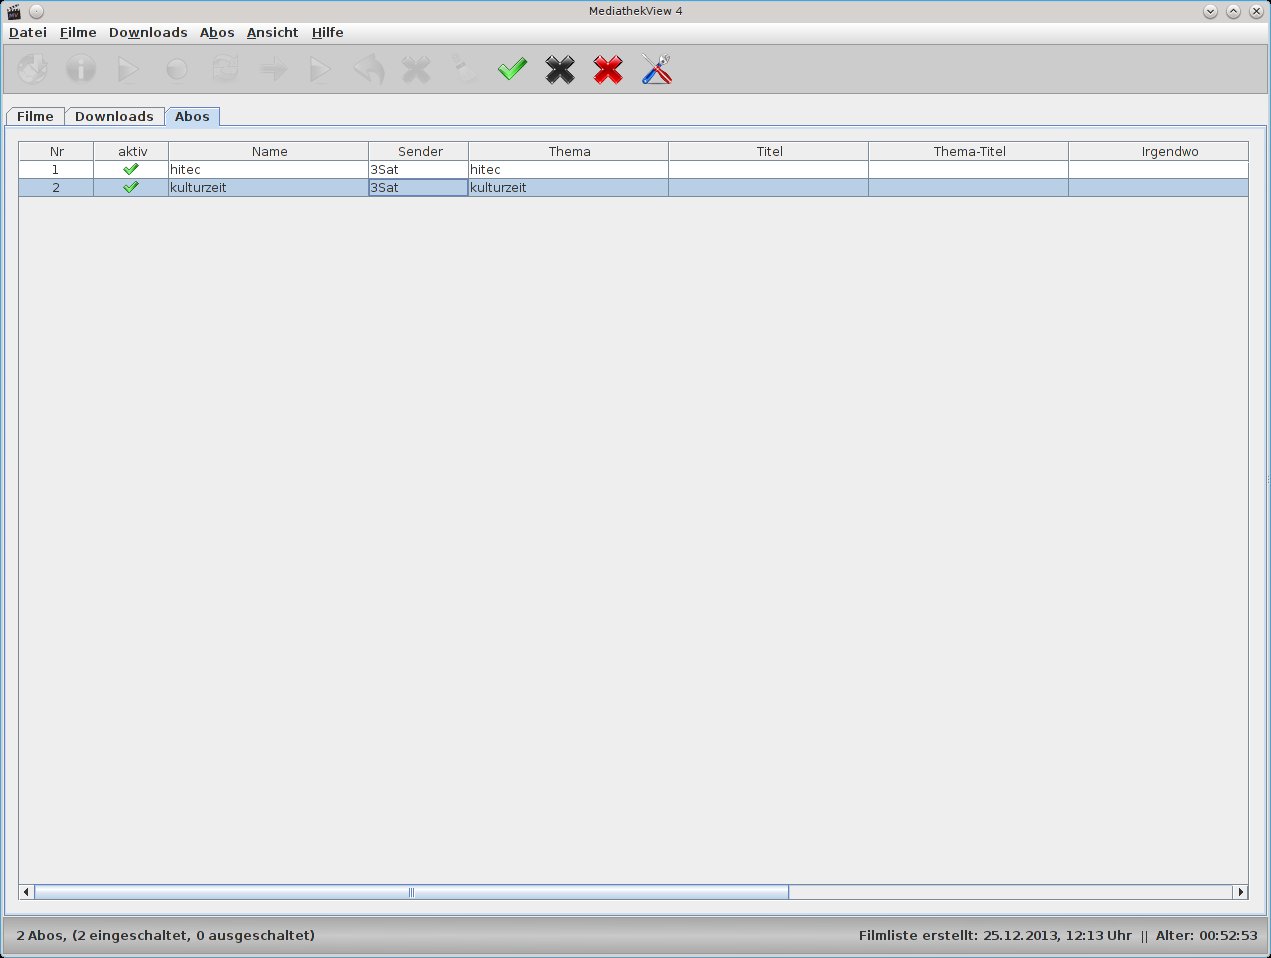Toggle the aktiv checkmark for kulturzeit

click(131, 187)
